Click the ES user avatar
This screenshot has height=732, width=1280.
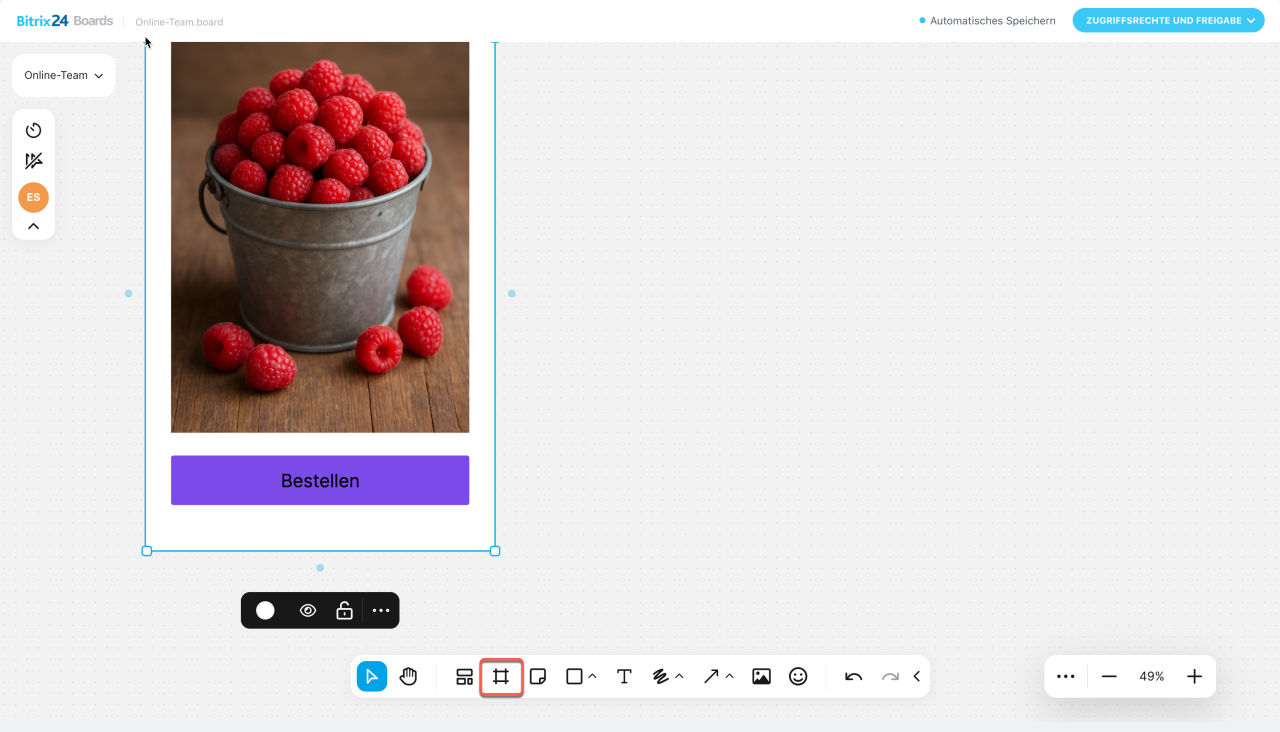(34, 197)
